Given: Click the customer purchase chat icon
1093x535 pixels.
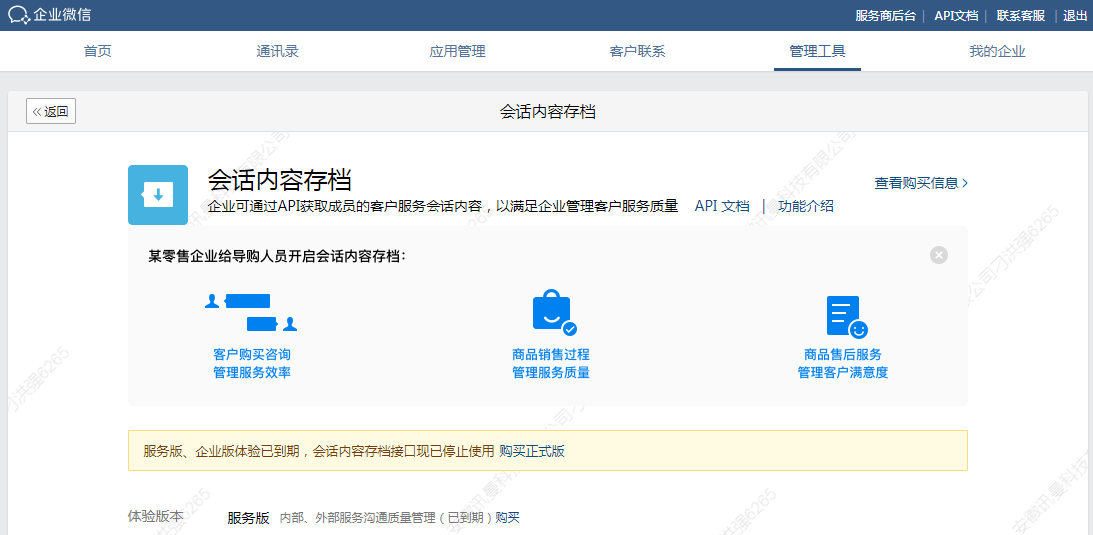Looking at the screenshot, I should tap(251, 312).
